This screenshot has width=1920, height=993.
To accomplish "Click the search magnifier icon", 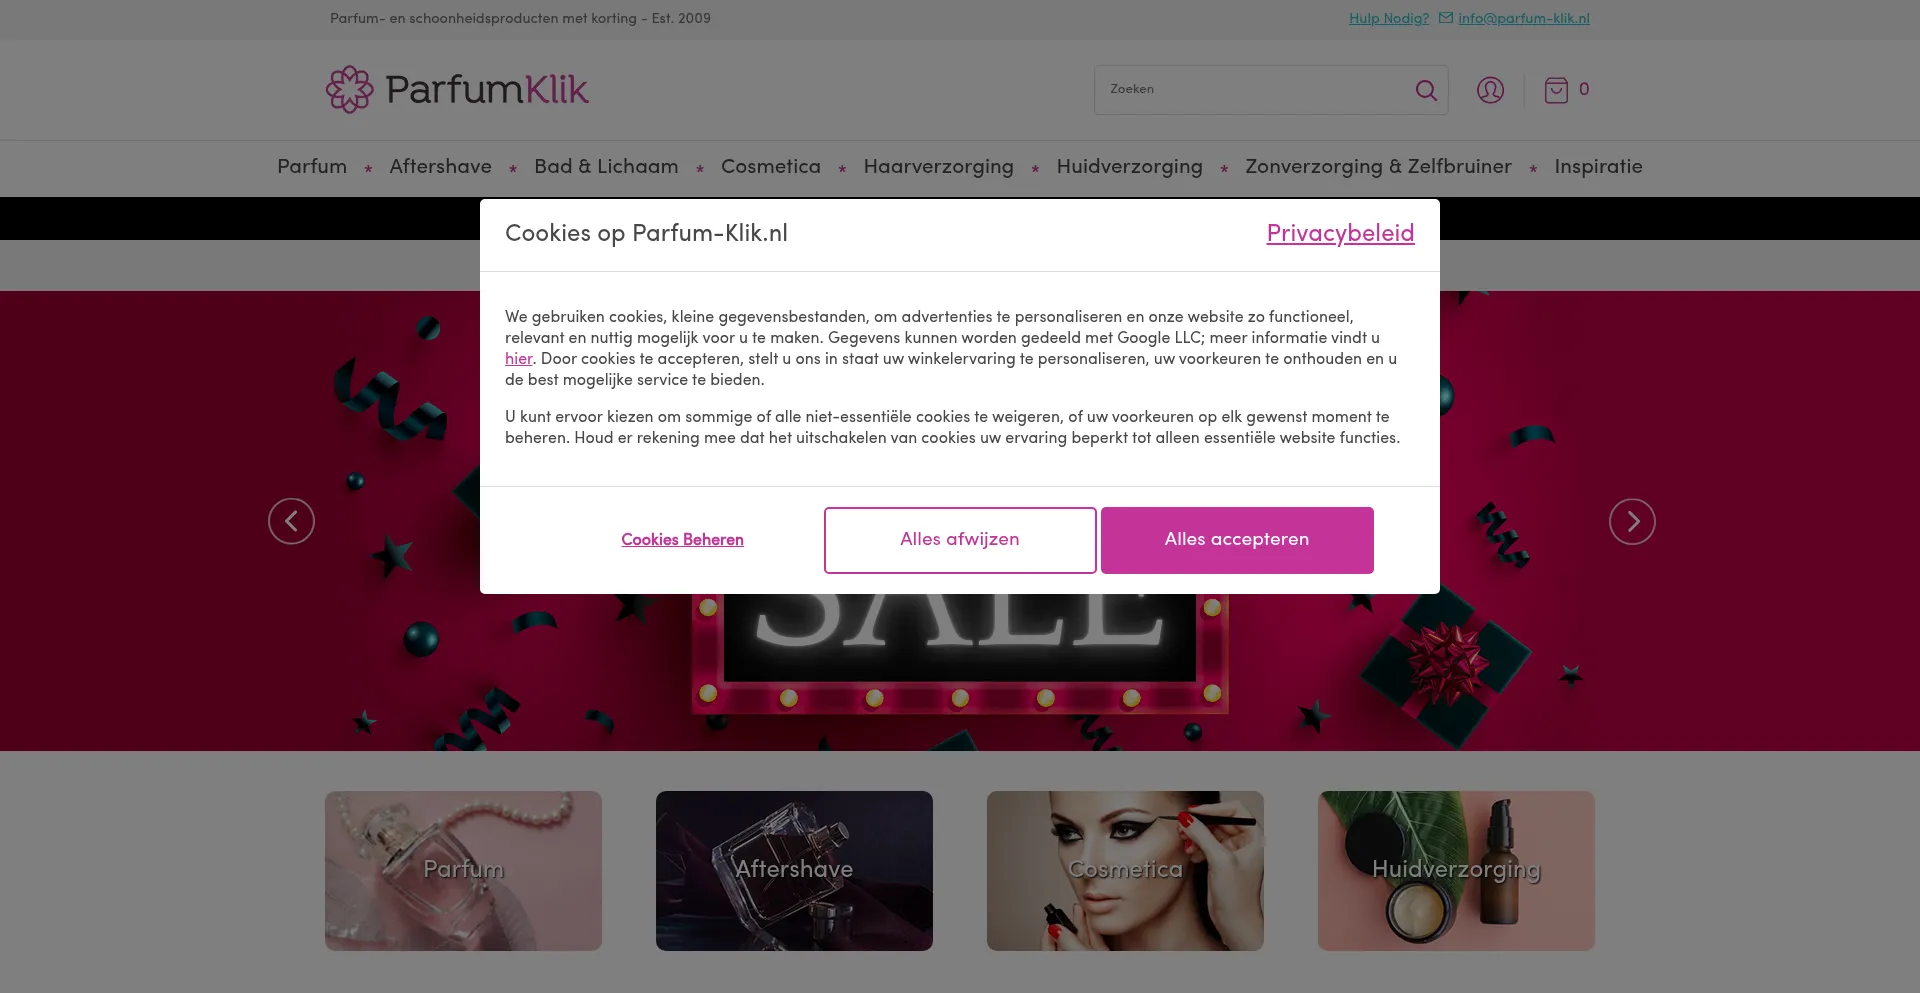I will tap(1426, 90).
